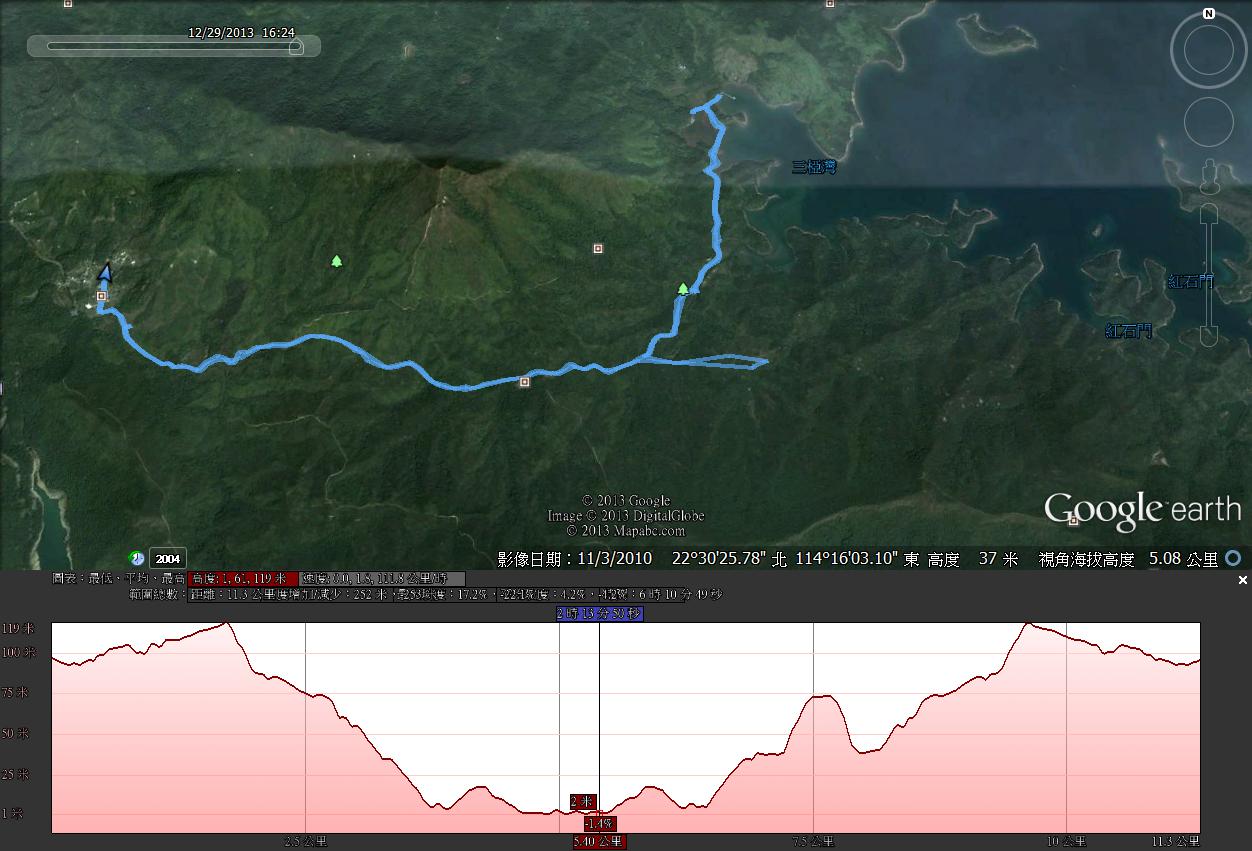Click the elevation profile vertical cursor line
The height and width of the screenshot is (851, 1252).
coord(599,727)
